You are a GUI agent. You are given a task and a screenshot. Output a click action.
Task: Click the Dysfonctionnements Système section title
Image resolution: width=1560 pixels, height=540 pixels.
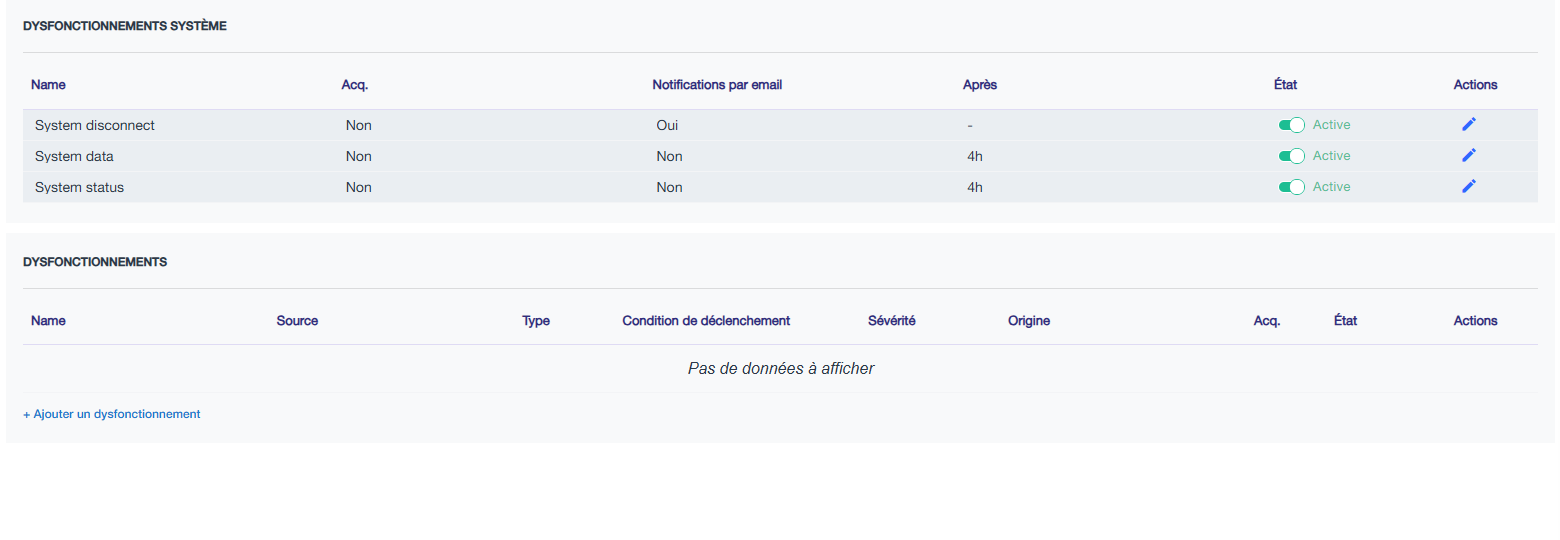tap(125, 26)
